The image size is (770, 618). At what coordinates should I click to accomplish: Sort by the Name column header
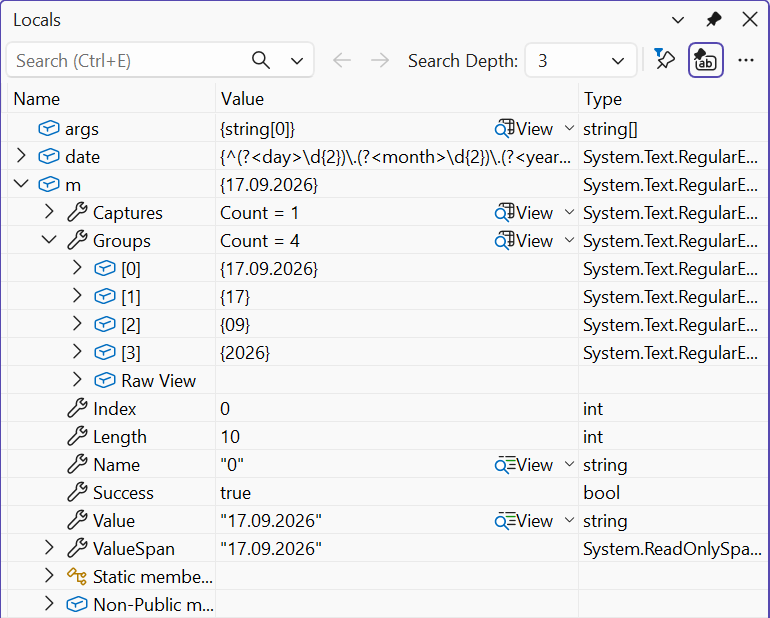(111, 99)
